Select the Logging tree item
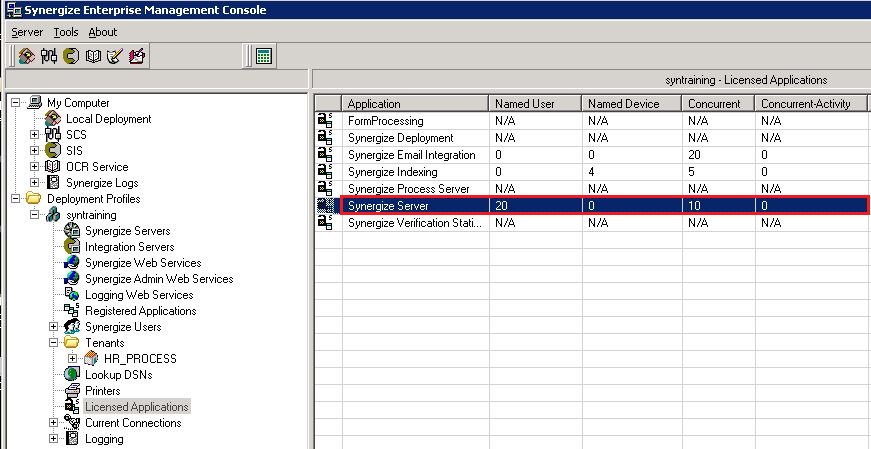This screenshot has height=449, width=871. 104,438
